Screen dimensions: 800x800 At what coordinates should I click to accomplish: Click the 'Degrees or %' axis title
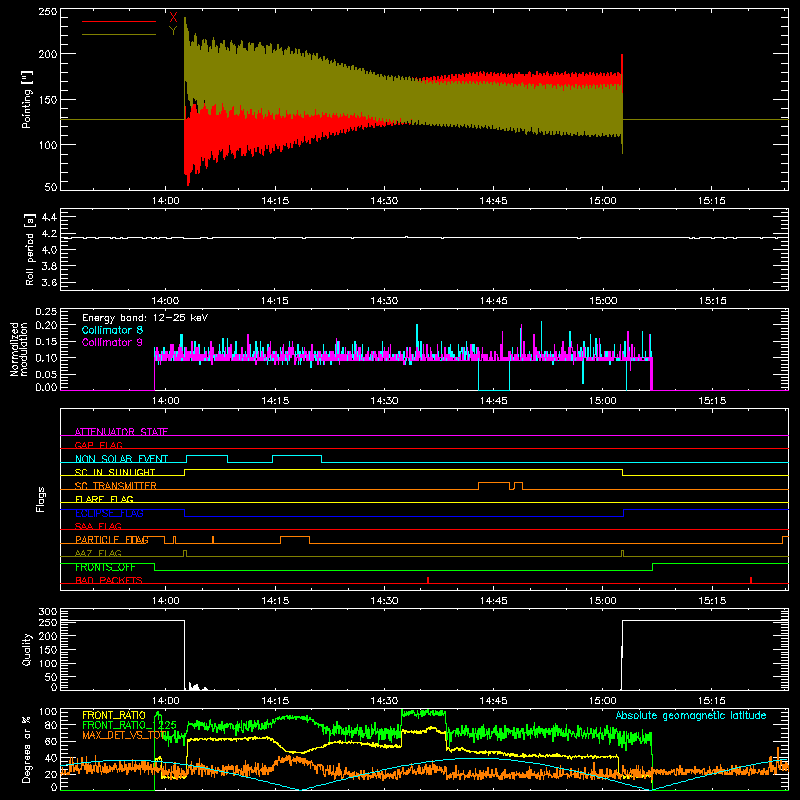click(x=27, y=749)
